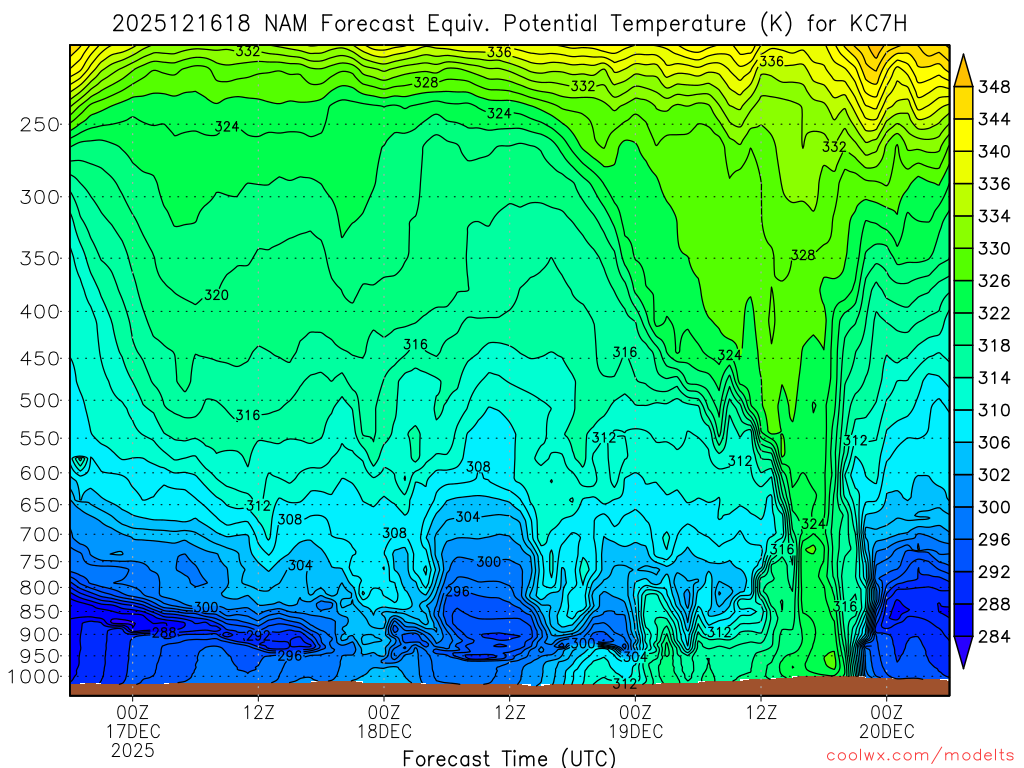The height and width of the screenshot is (768, 1024).
Task: Click the 950 pressure axis label
Action: [x=40, y=656]
